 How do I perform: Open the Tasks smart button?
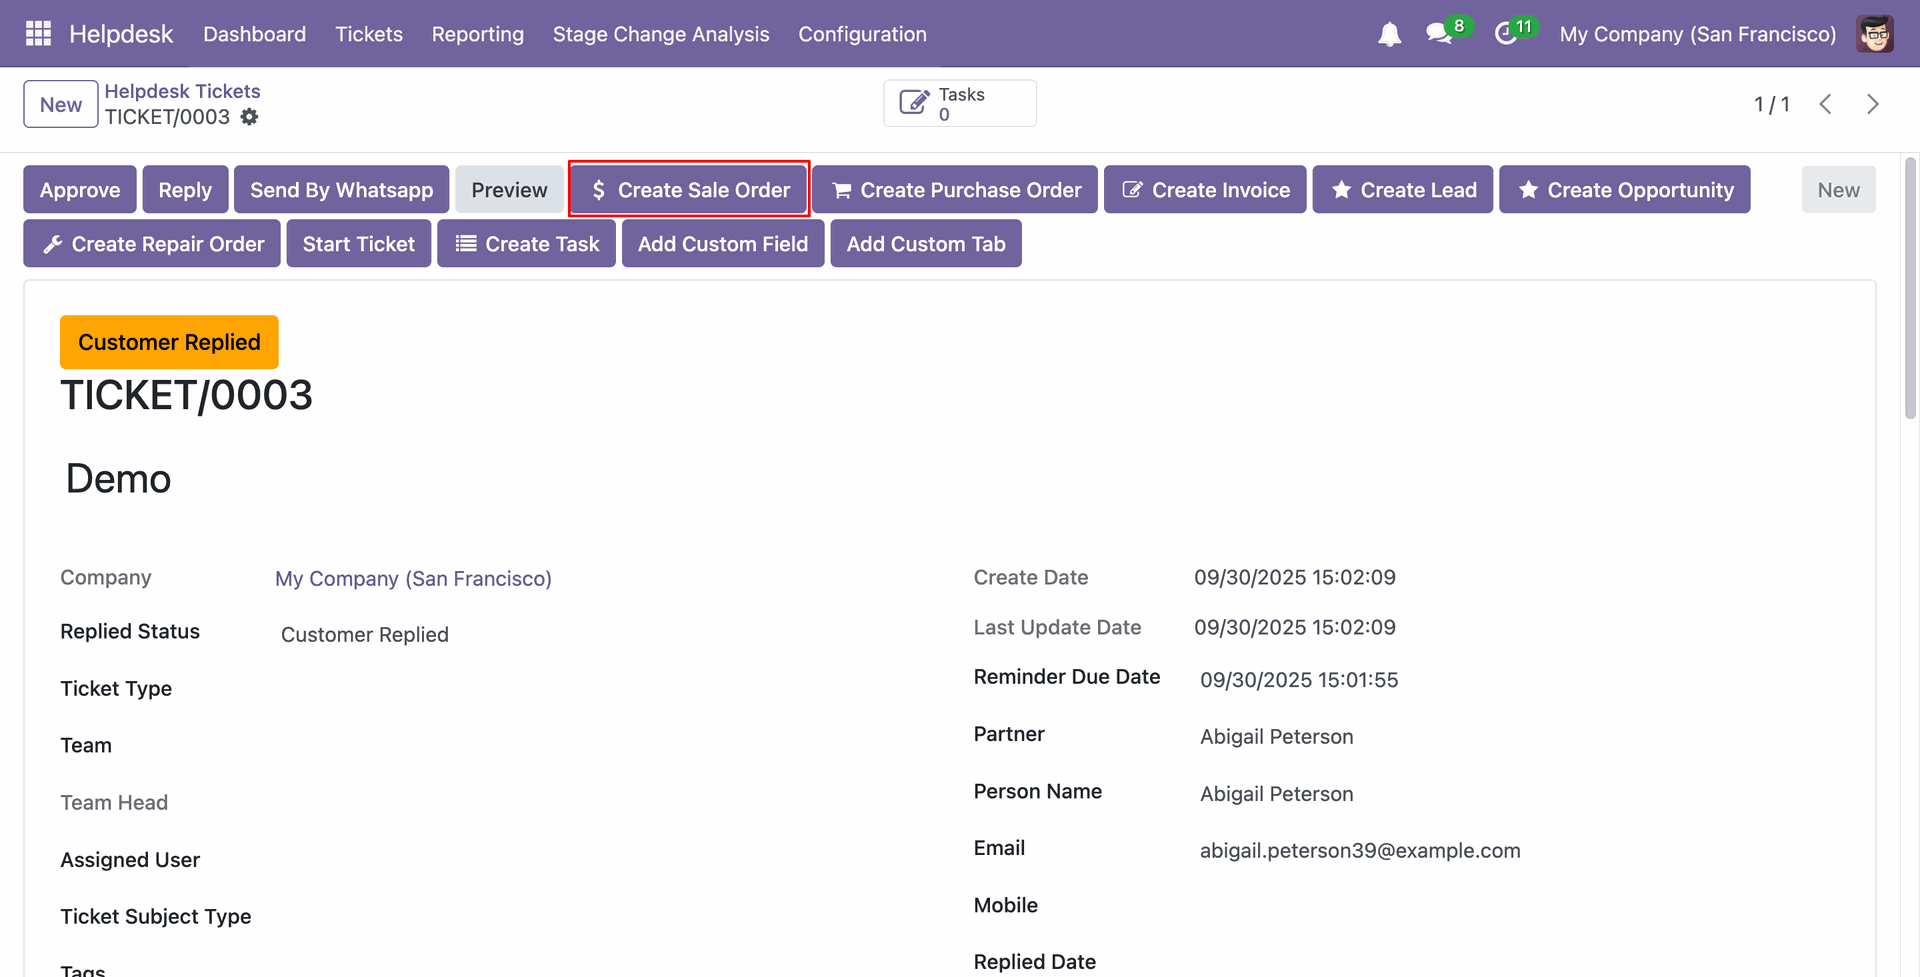[959, 104]
